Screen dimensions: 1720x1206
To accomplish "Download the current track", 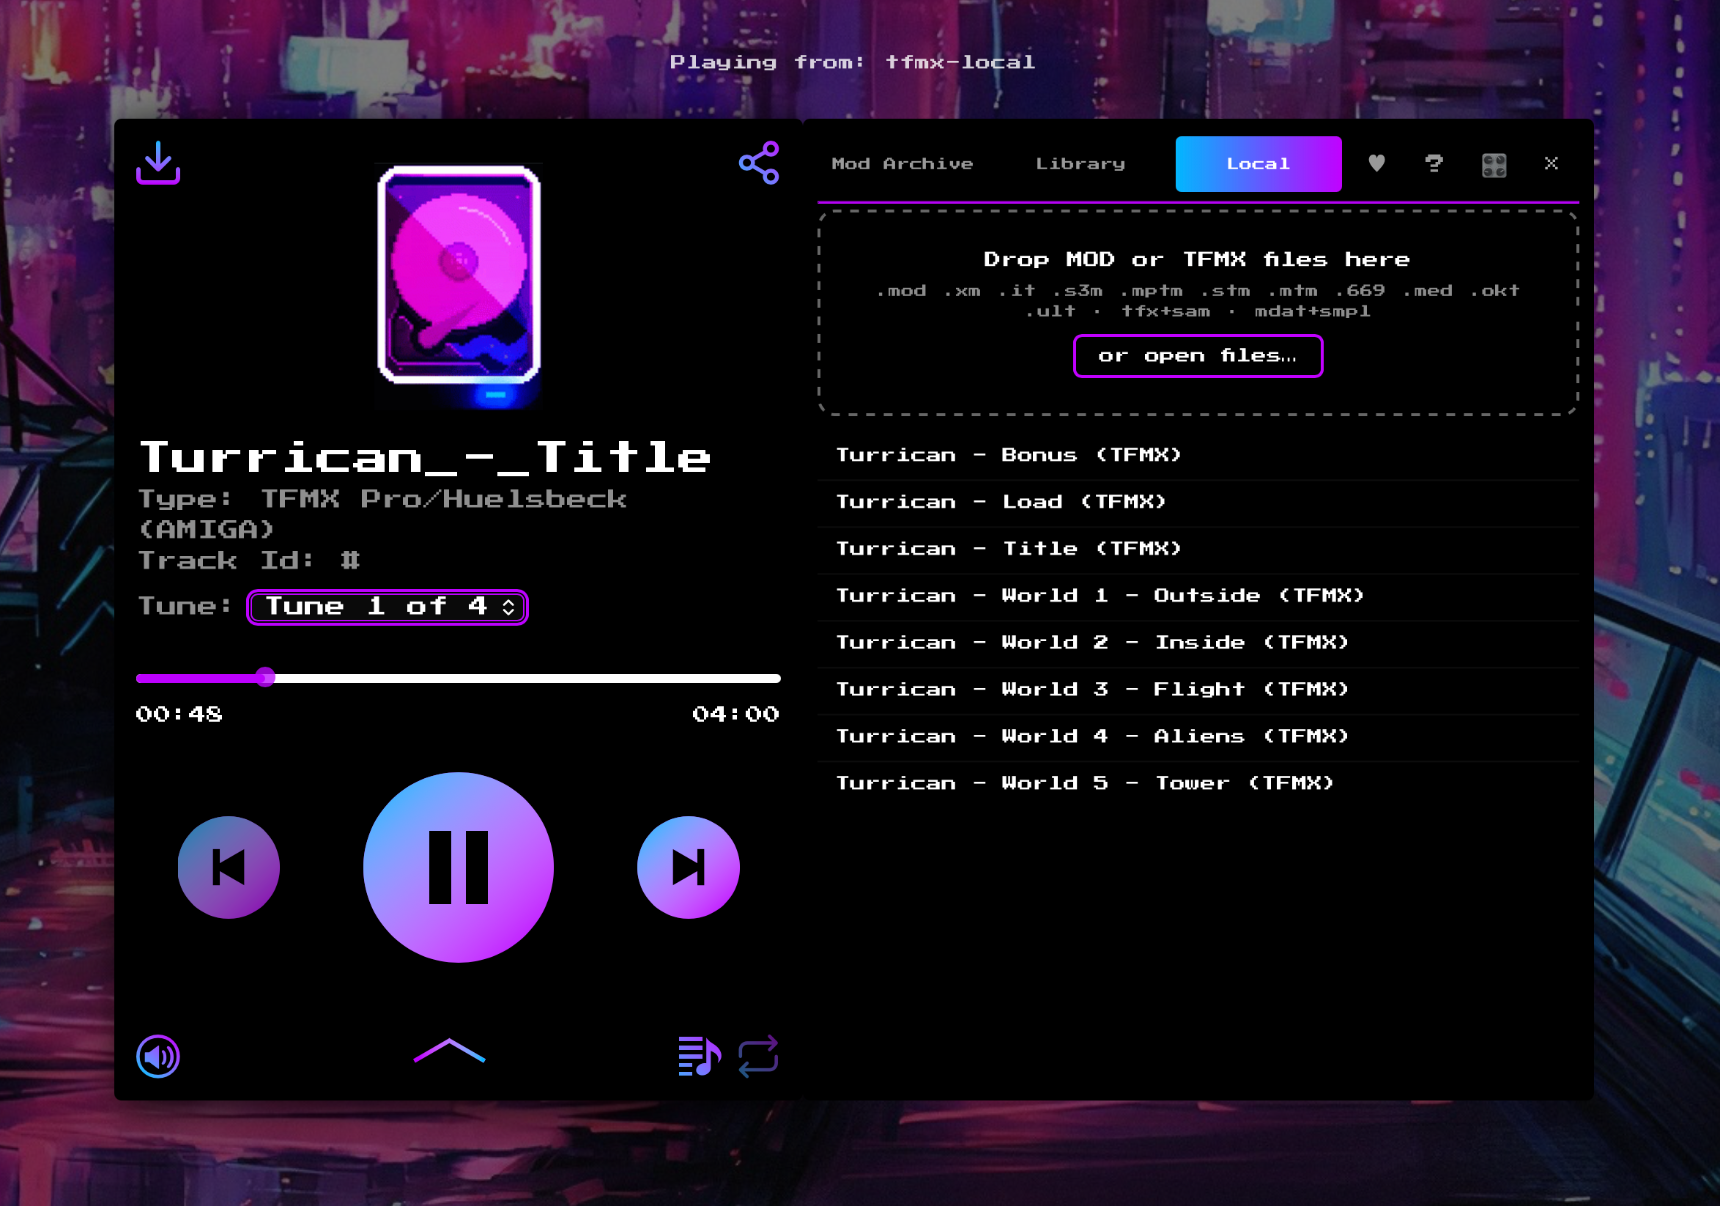I will (x=158, y=162).
